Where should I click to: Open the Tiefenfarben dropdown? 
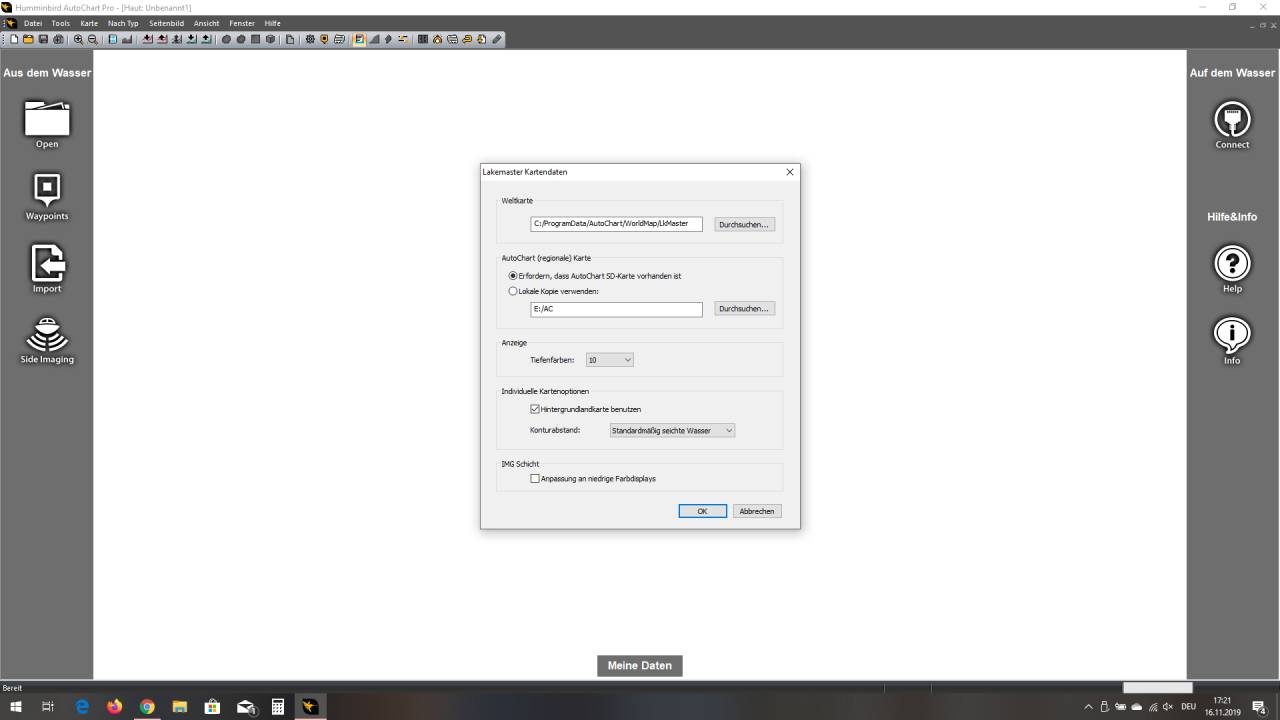click(x=610, y=360)
